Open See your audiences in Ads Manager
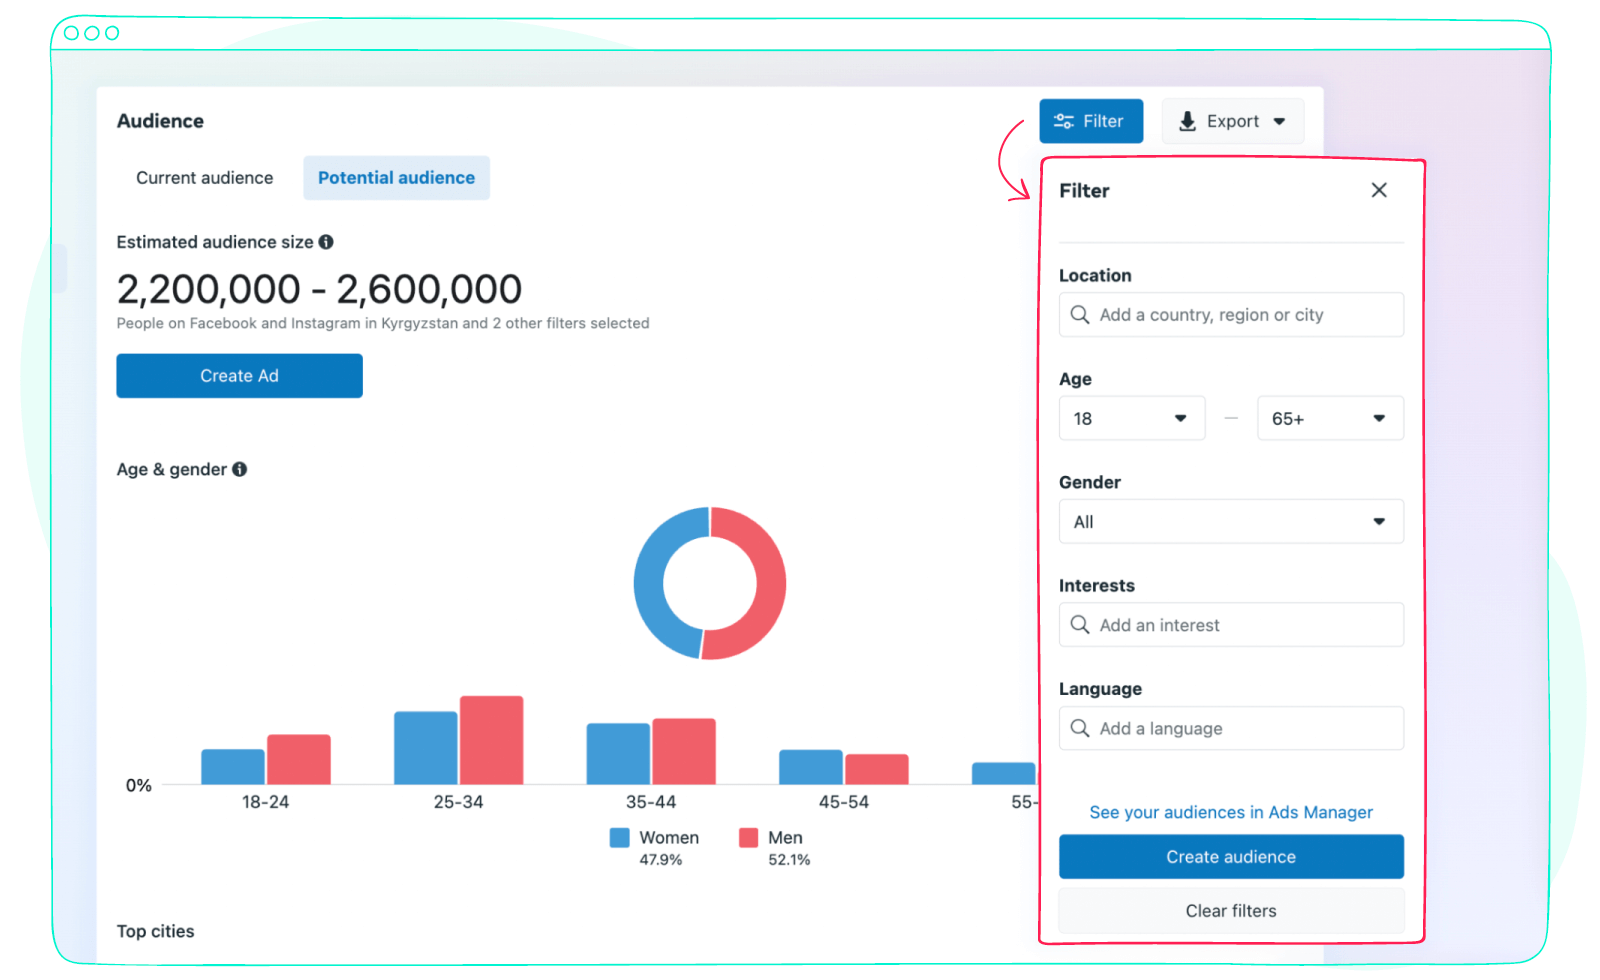The width and height of the screenshot is (1600, 980). (1231, 812)
